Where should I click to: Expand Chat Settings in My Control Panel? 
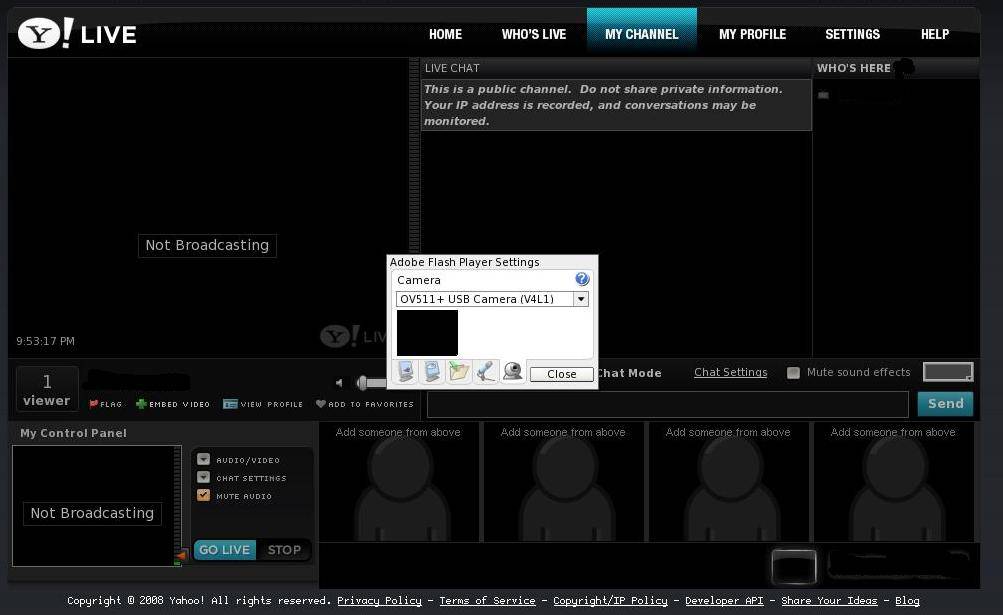203,477
